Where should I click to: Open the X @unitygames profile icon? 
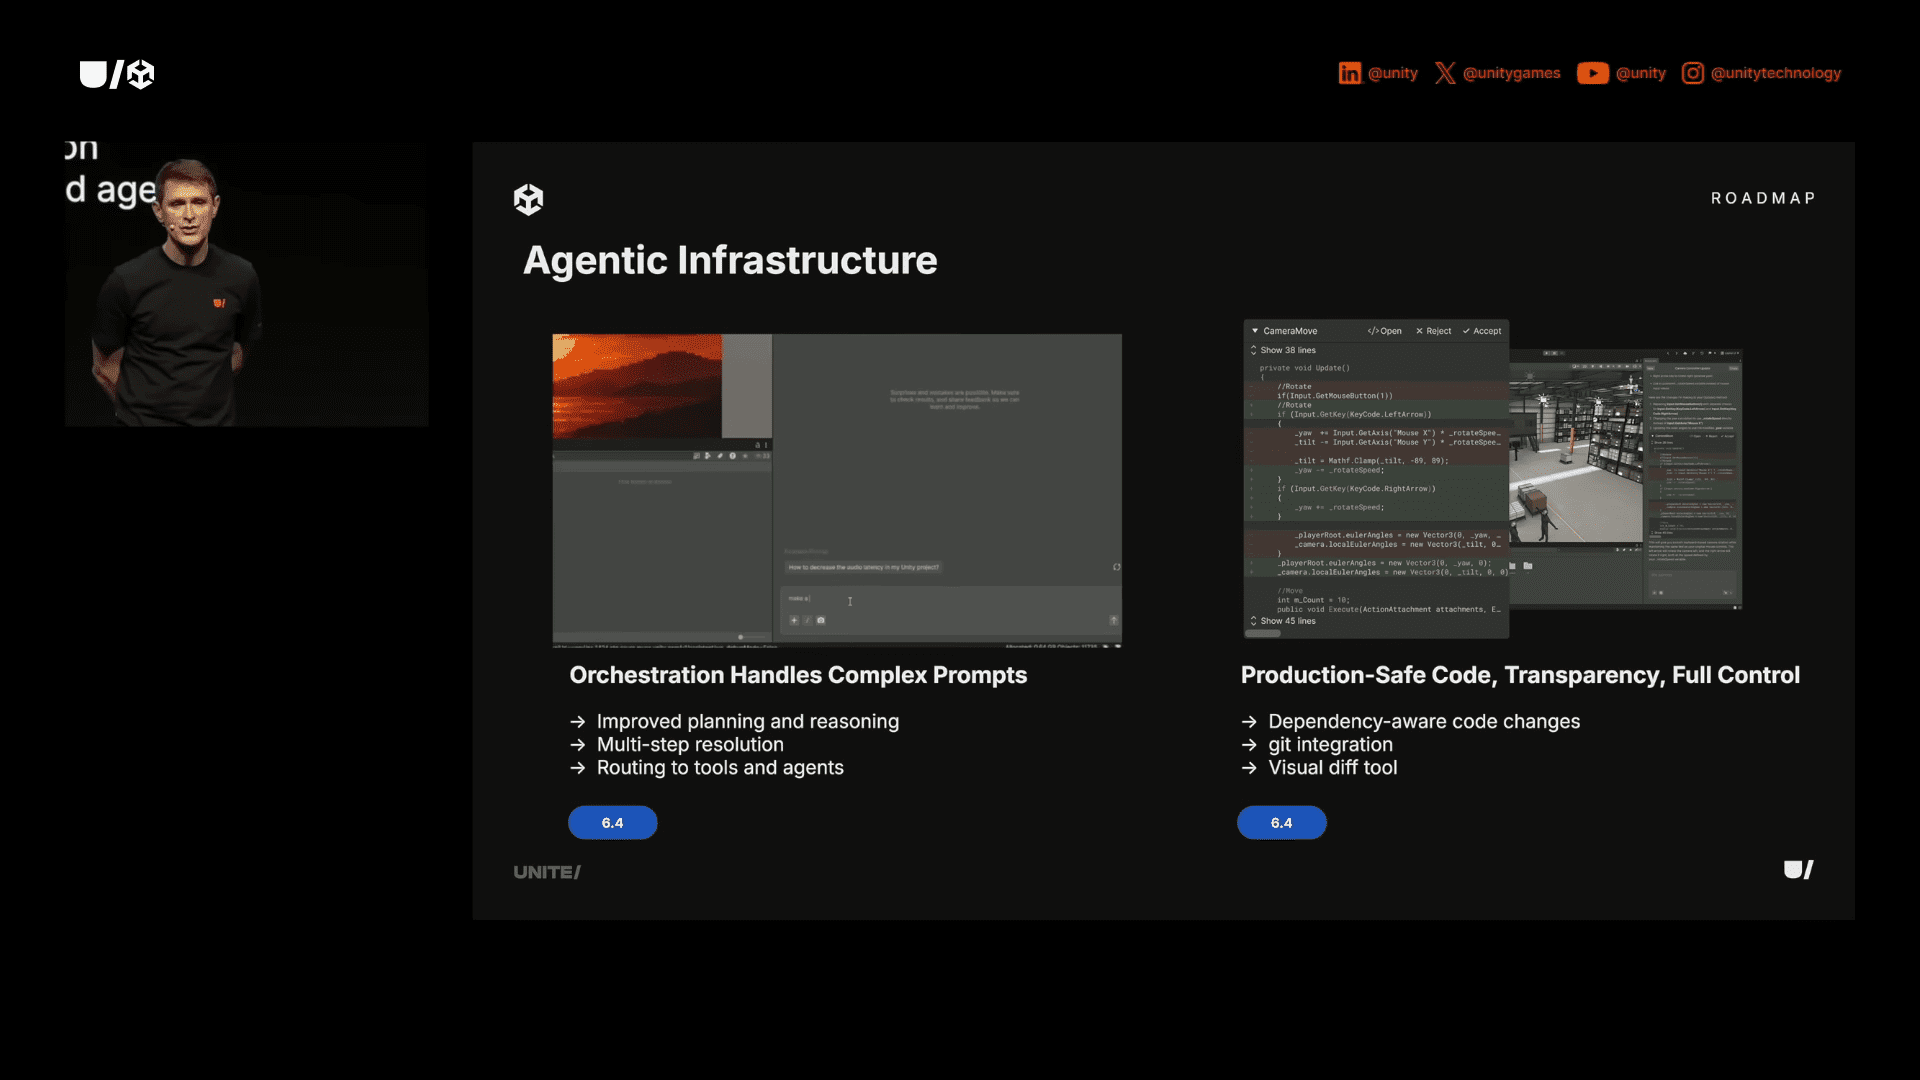pos(1446,73)
